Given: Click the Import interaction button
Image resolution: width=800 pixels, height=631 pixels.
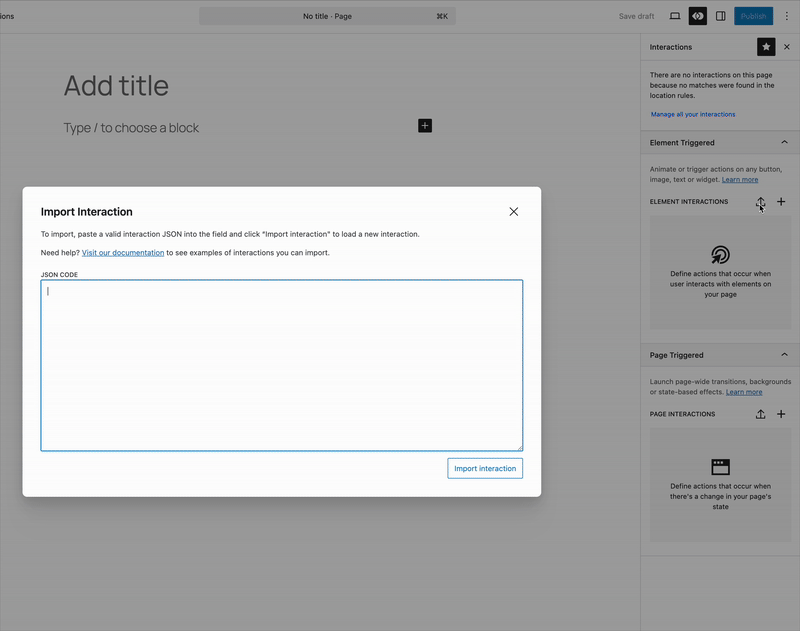Looking at the screenshot, I should 485,468.
